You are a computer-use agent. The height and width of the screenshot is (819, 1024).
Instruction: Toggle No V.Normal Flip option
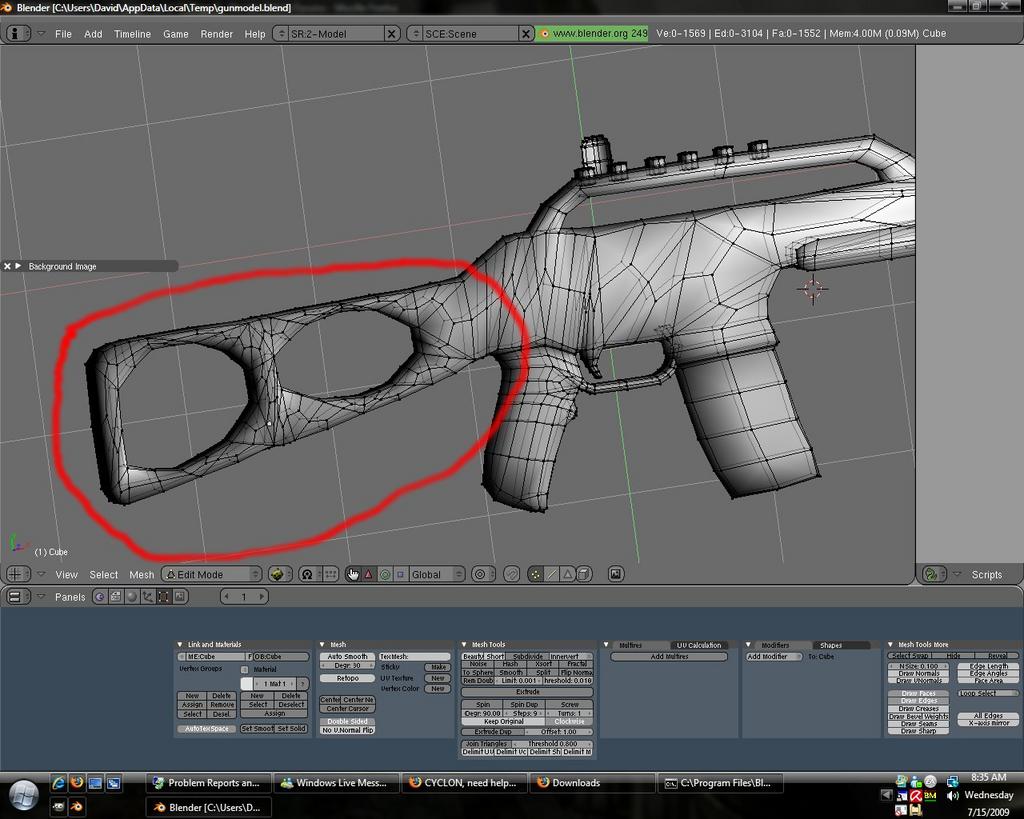[x=347, y=730]
